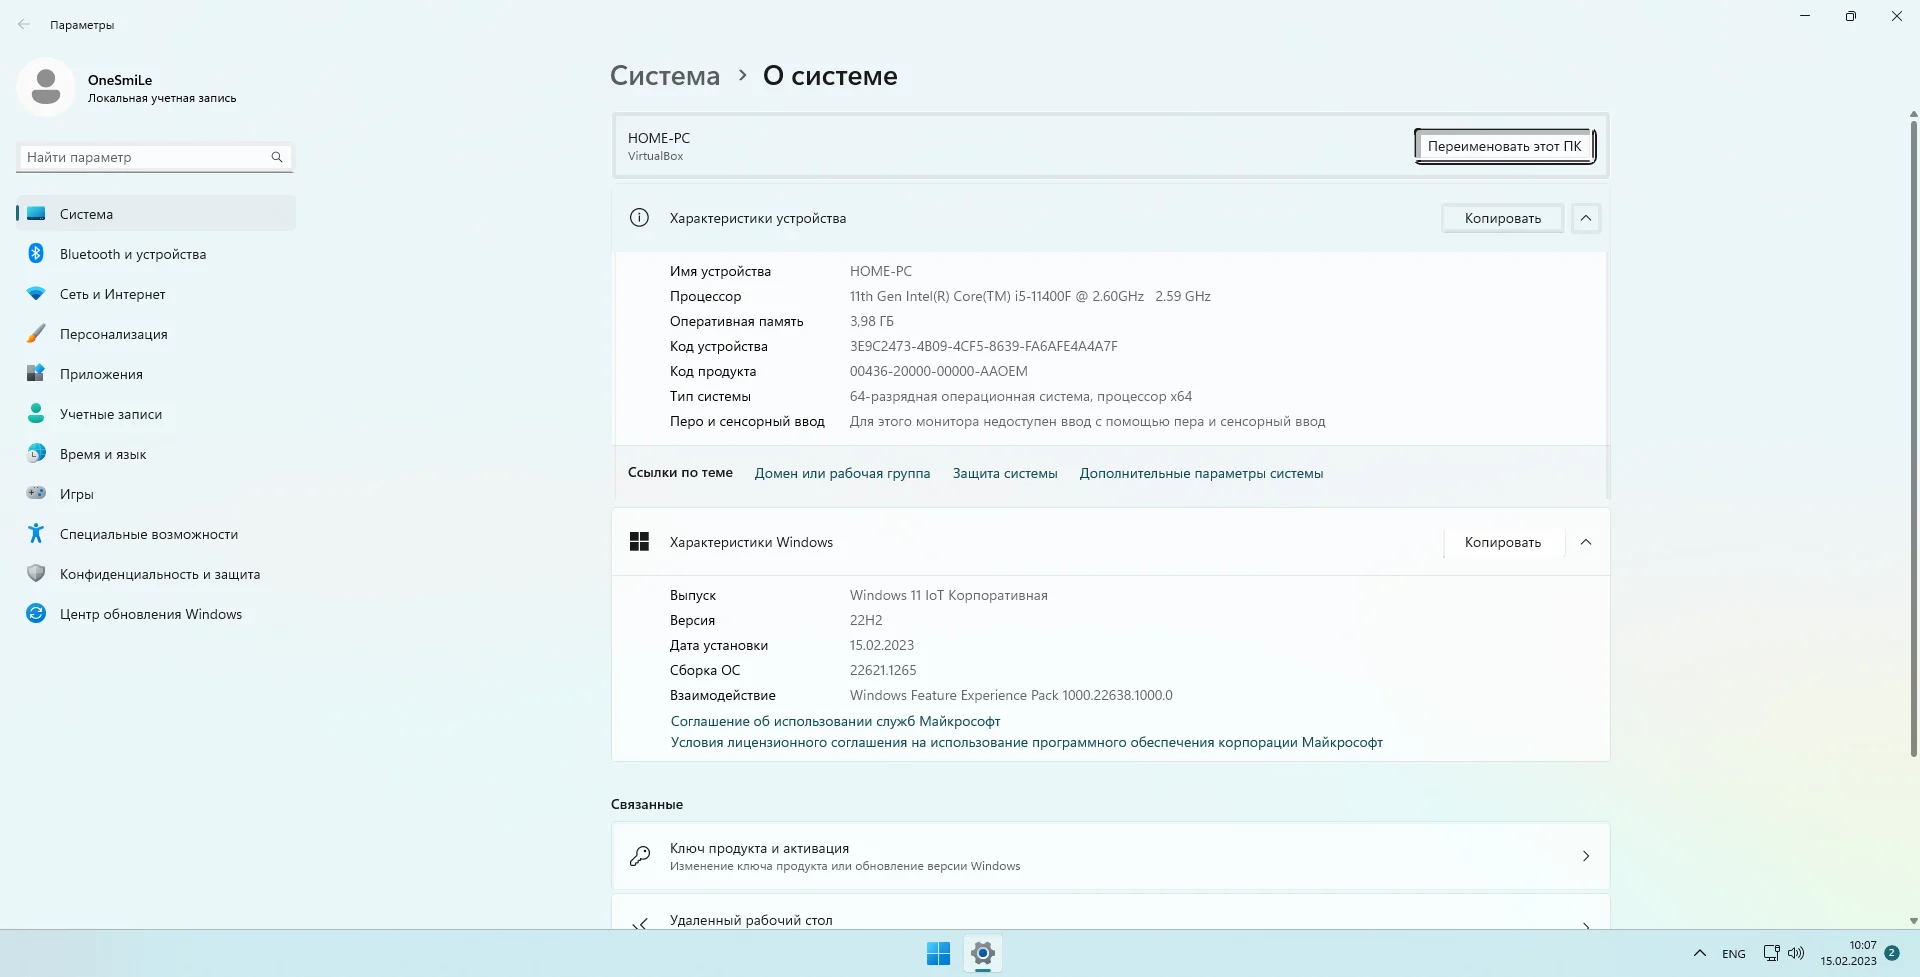The width and height of the screenshot is (1920, 977).
Task: Click the Wi-Fi network icon in sidebar
Action: pyautogui.click(x=36, y=294)
